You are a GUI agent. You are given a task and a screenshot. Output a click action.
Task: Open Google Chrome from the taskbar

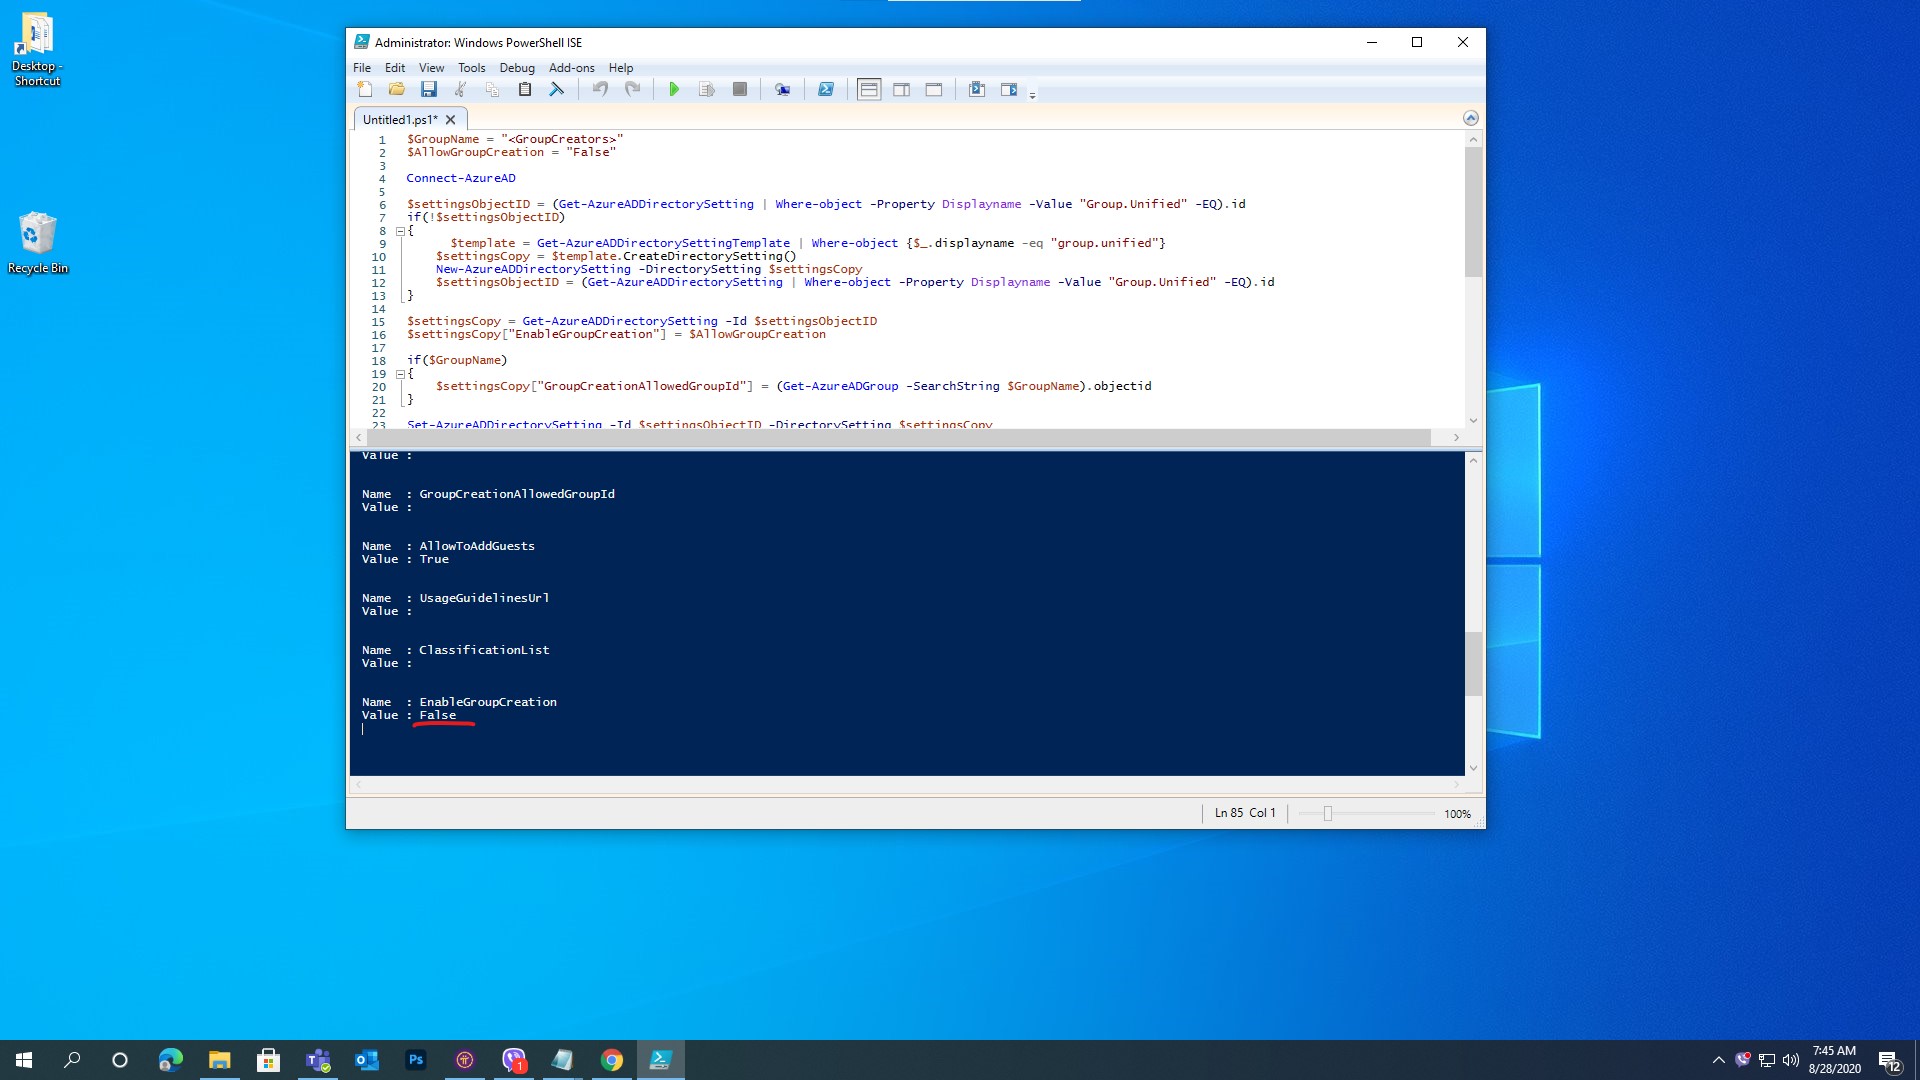612,1060
